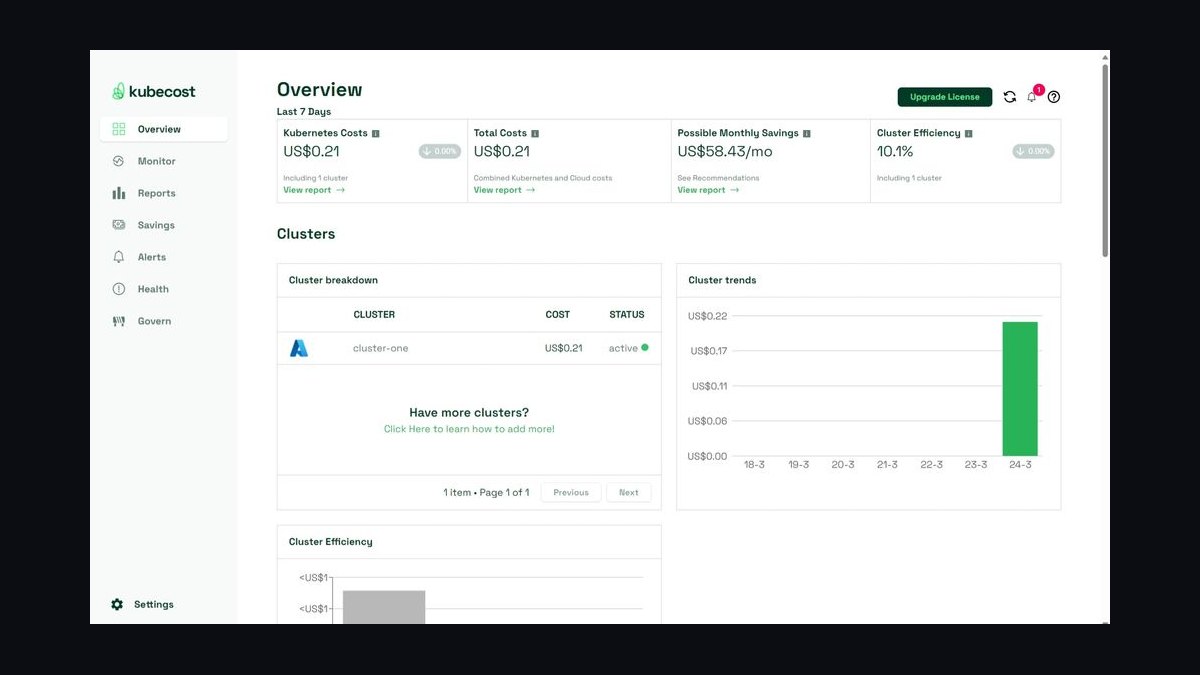The width and height of the screenshot is (1200, 675).
Task: Click the Last 7 Days label
Action: [x=304, y=112]
